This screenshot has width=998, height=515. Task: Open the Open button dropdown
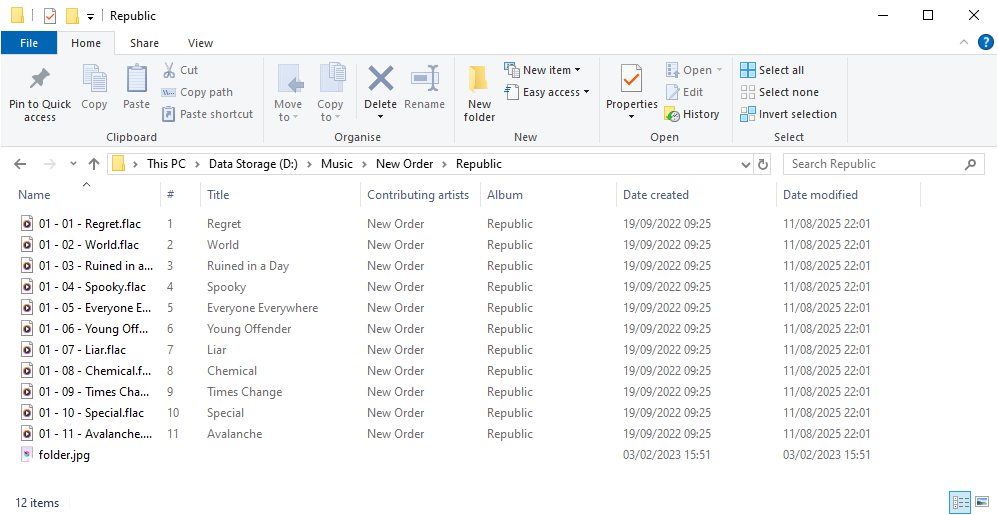click(719, 70)
